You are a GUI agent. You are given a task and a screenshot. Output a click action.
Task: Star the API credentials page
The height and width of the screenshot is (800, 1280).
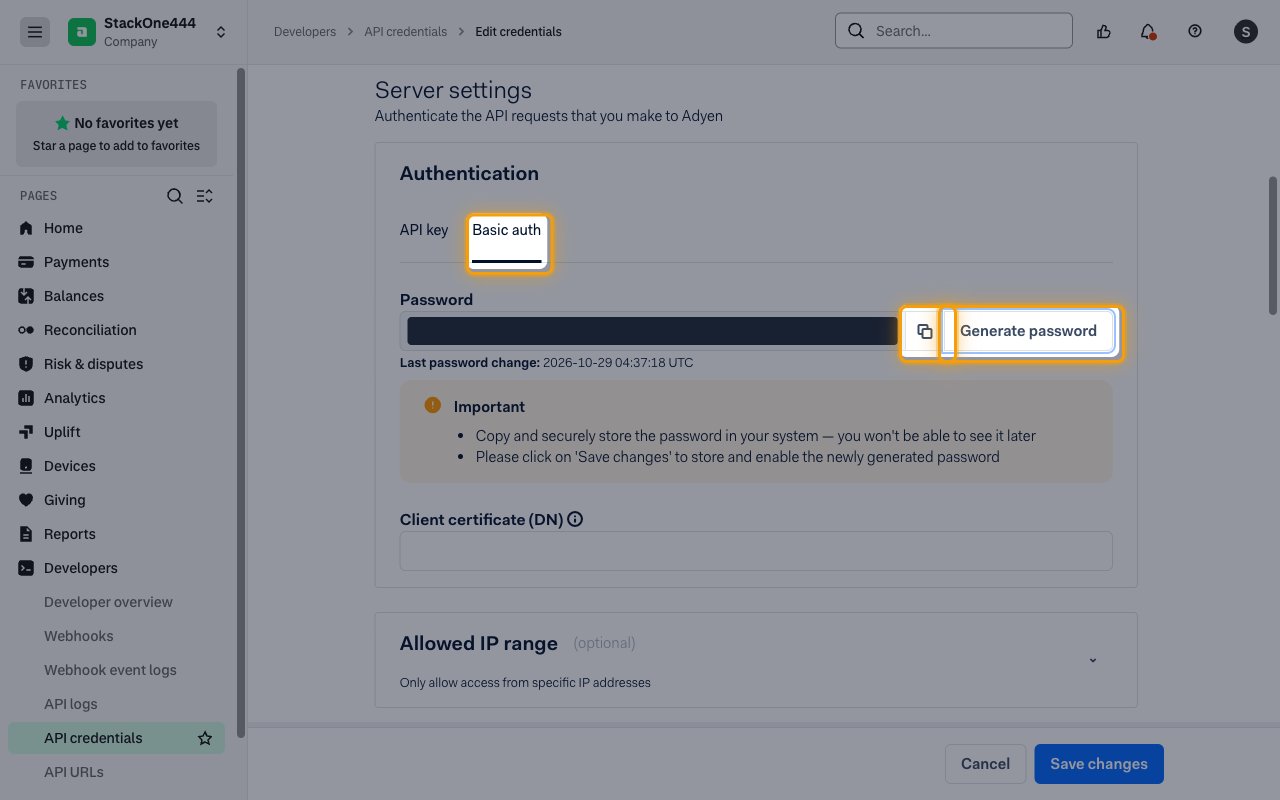click(205, 738)
